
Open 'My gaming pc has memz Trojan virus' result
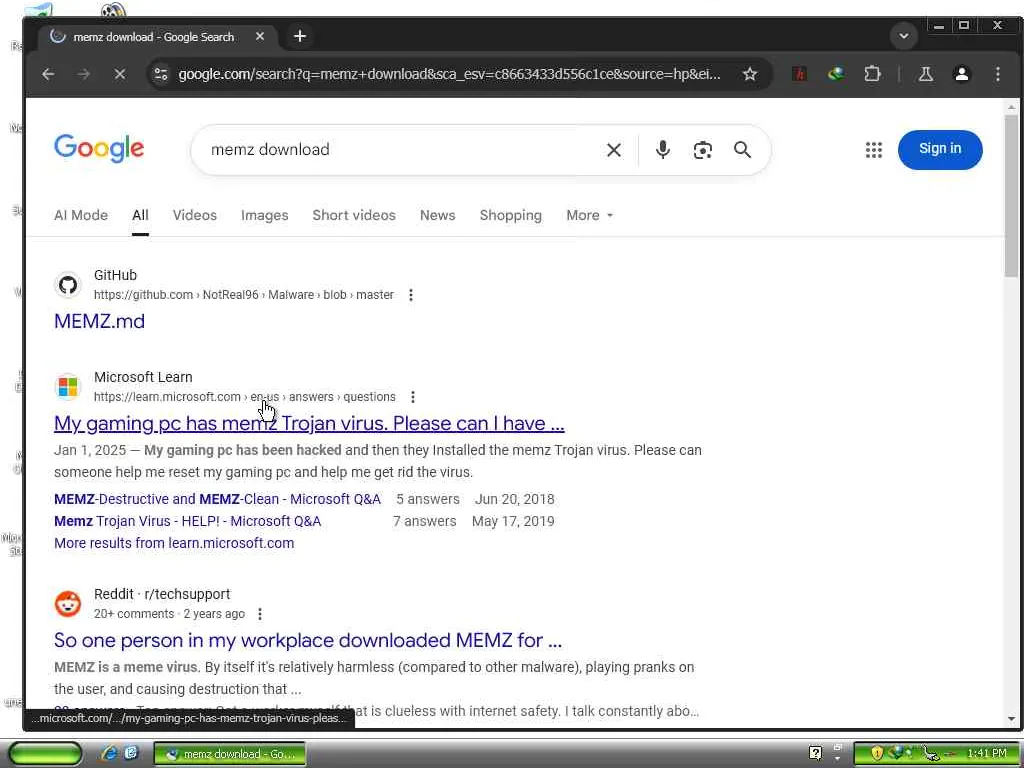tap(309, 423)
